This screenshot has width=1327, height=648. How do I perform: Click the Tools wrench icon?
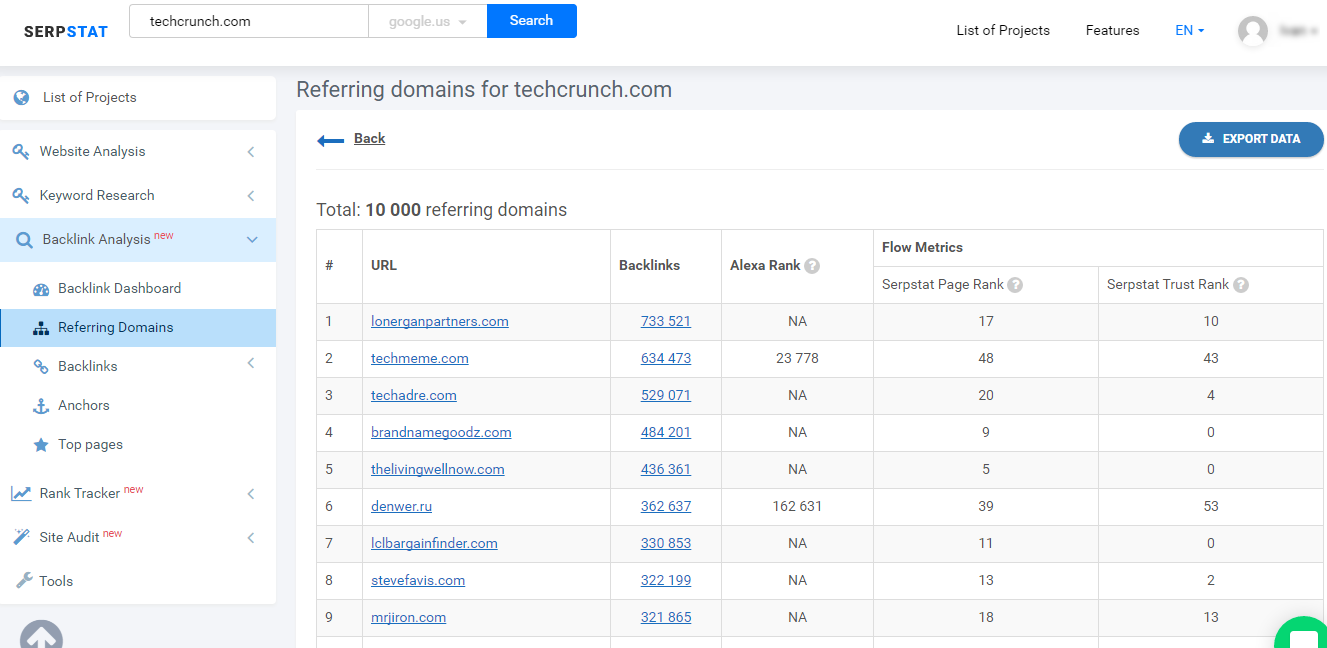(24, 580)
